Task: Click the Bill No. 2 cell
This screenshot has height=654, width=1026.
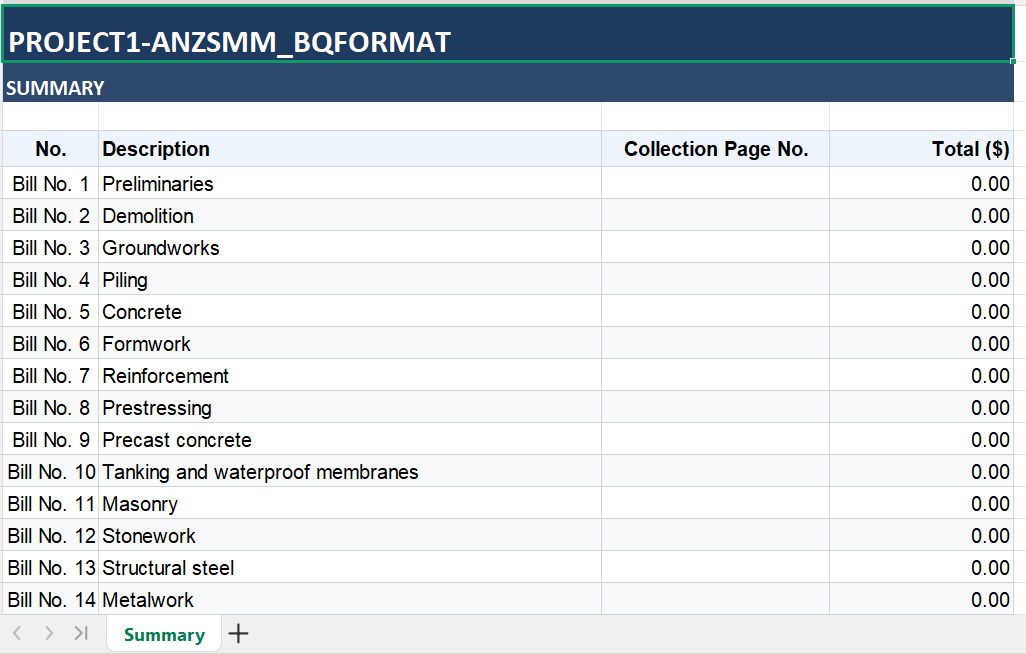Action: point(50,215)
